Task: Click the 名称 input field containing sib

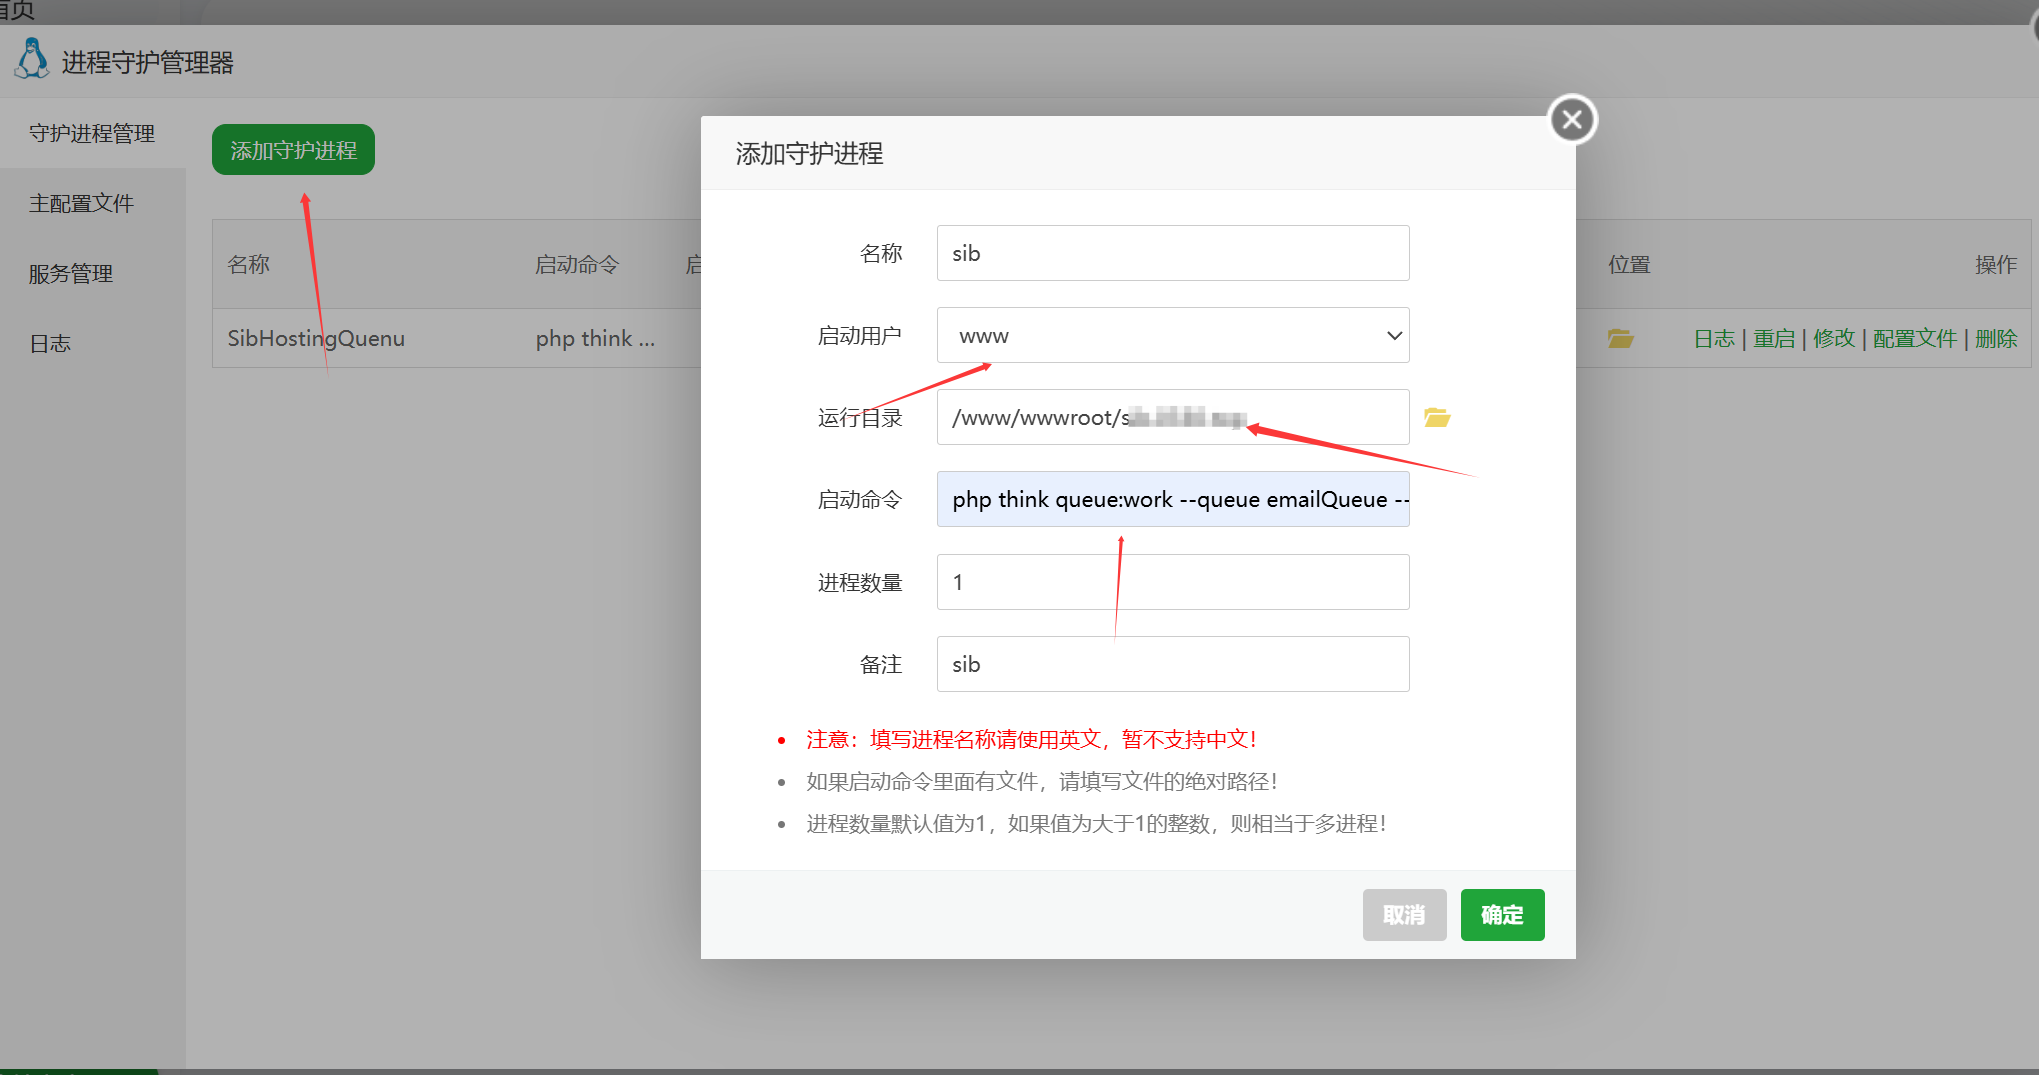Action: click(x=1172, y=254)
